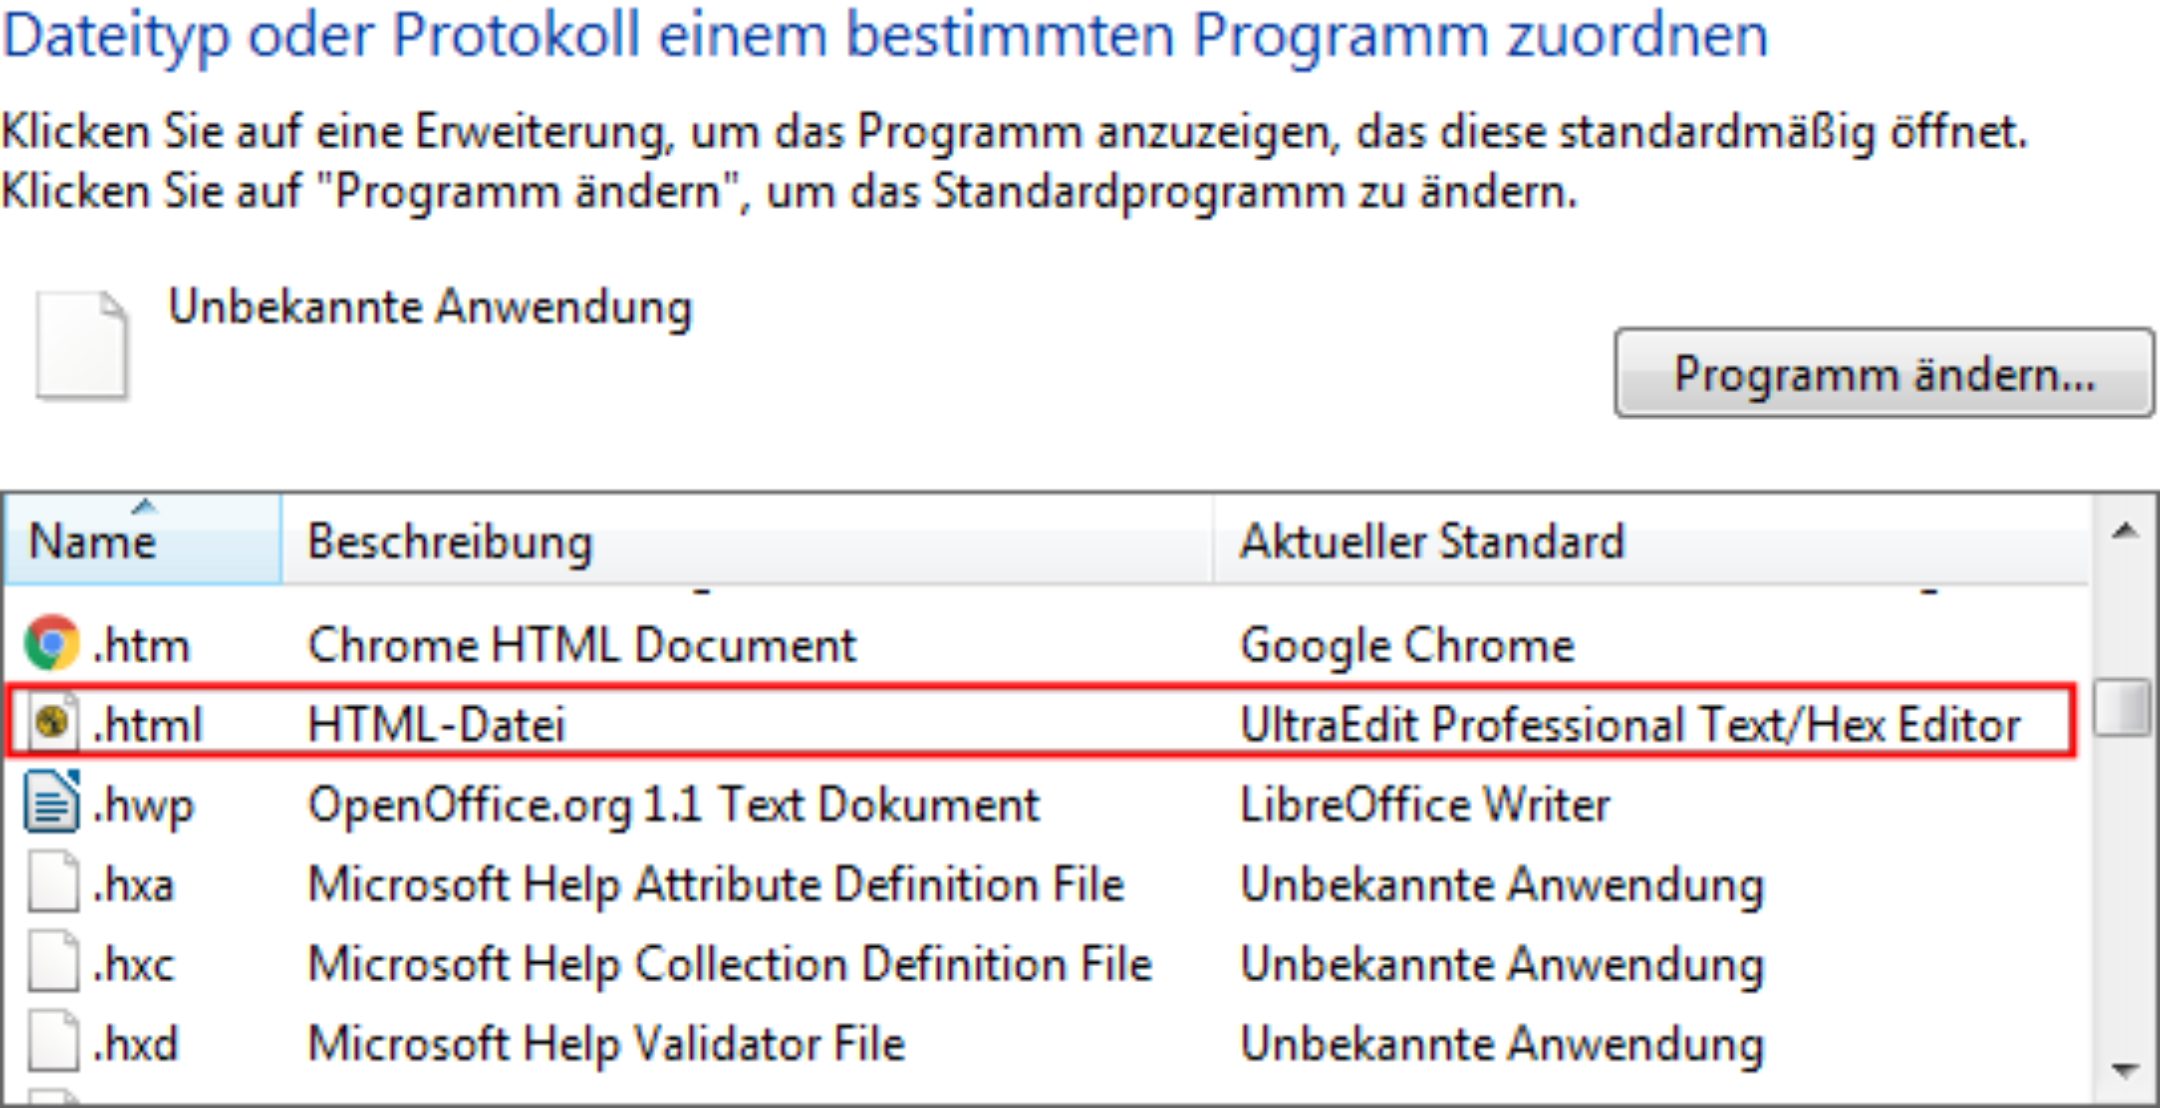Click the vertical scrollbar thumb

[2122, 708]
